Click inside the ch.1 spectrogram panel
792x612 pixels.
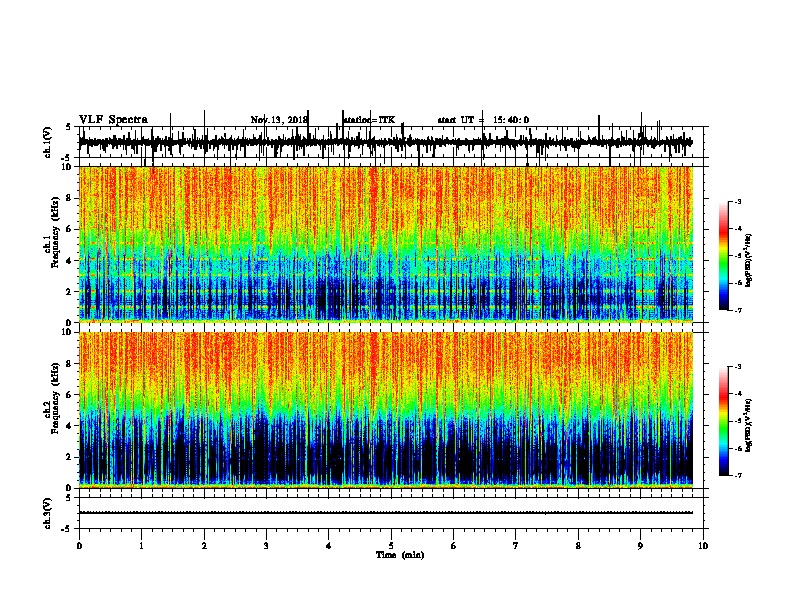click(386, 244)
